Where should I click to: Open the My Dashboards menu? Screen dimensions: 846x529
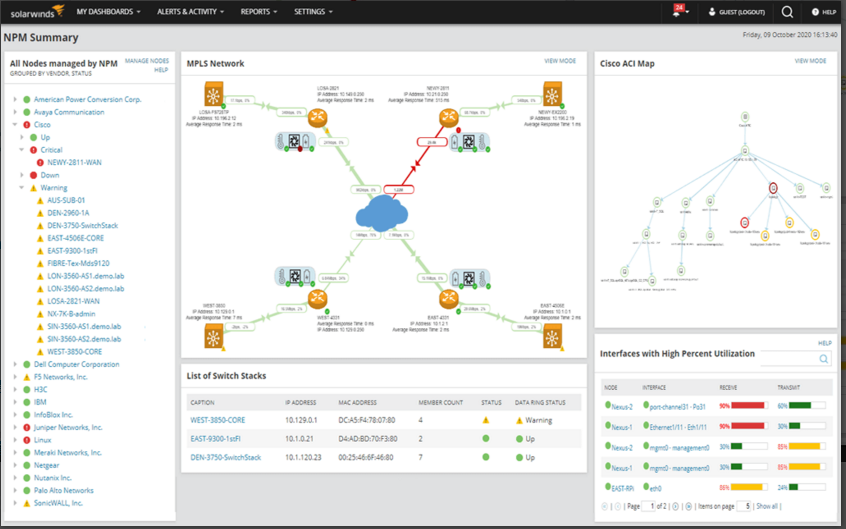click(108, 11)
